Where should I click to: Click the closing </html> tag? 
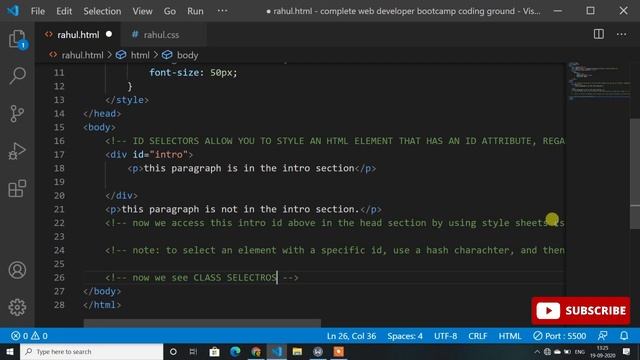pos(102,305)
